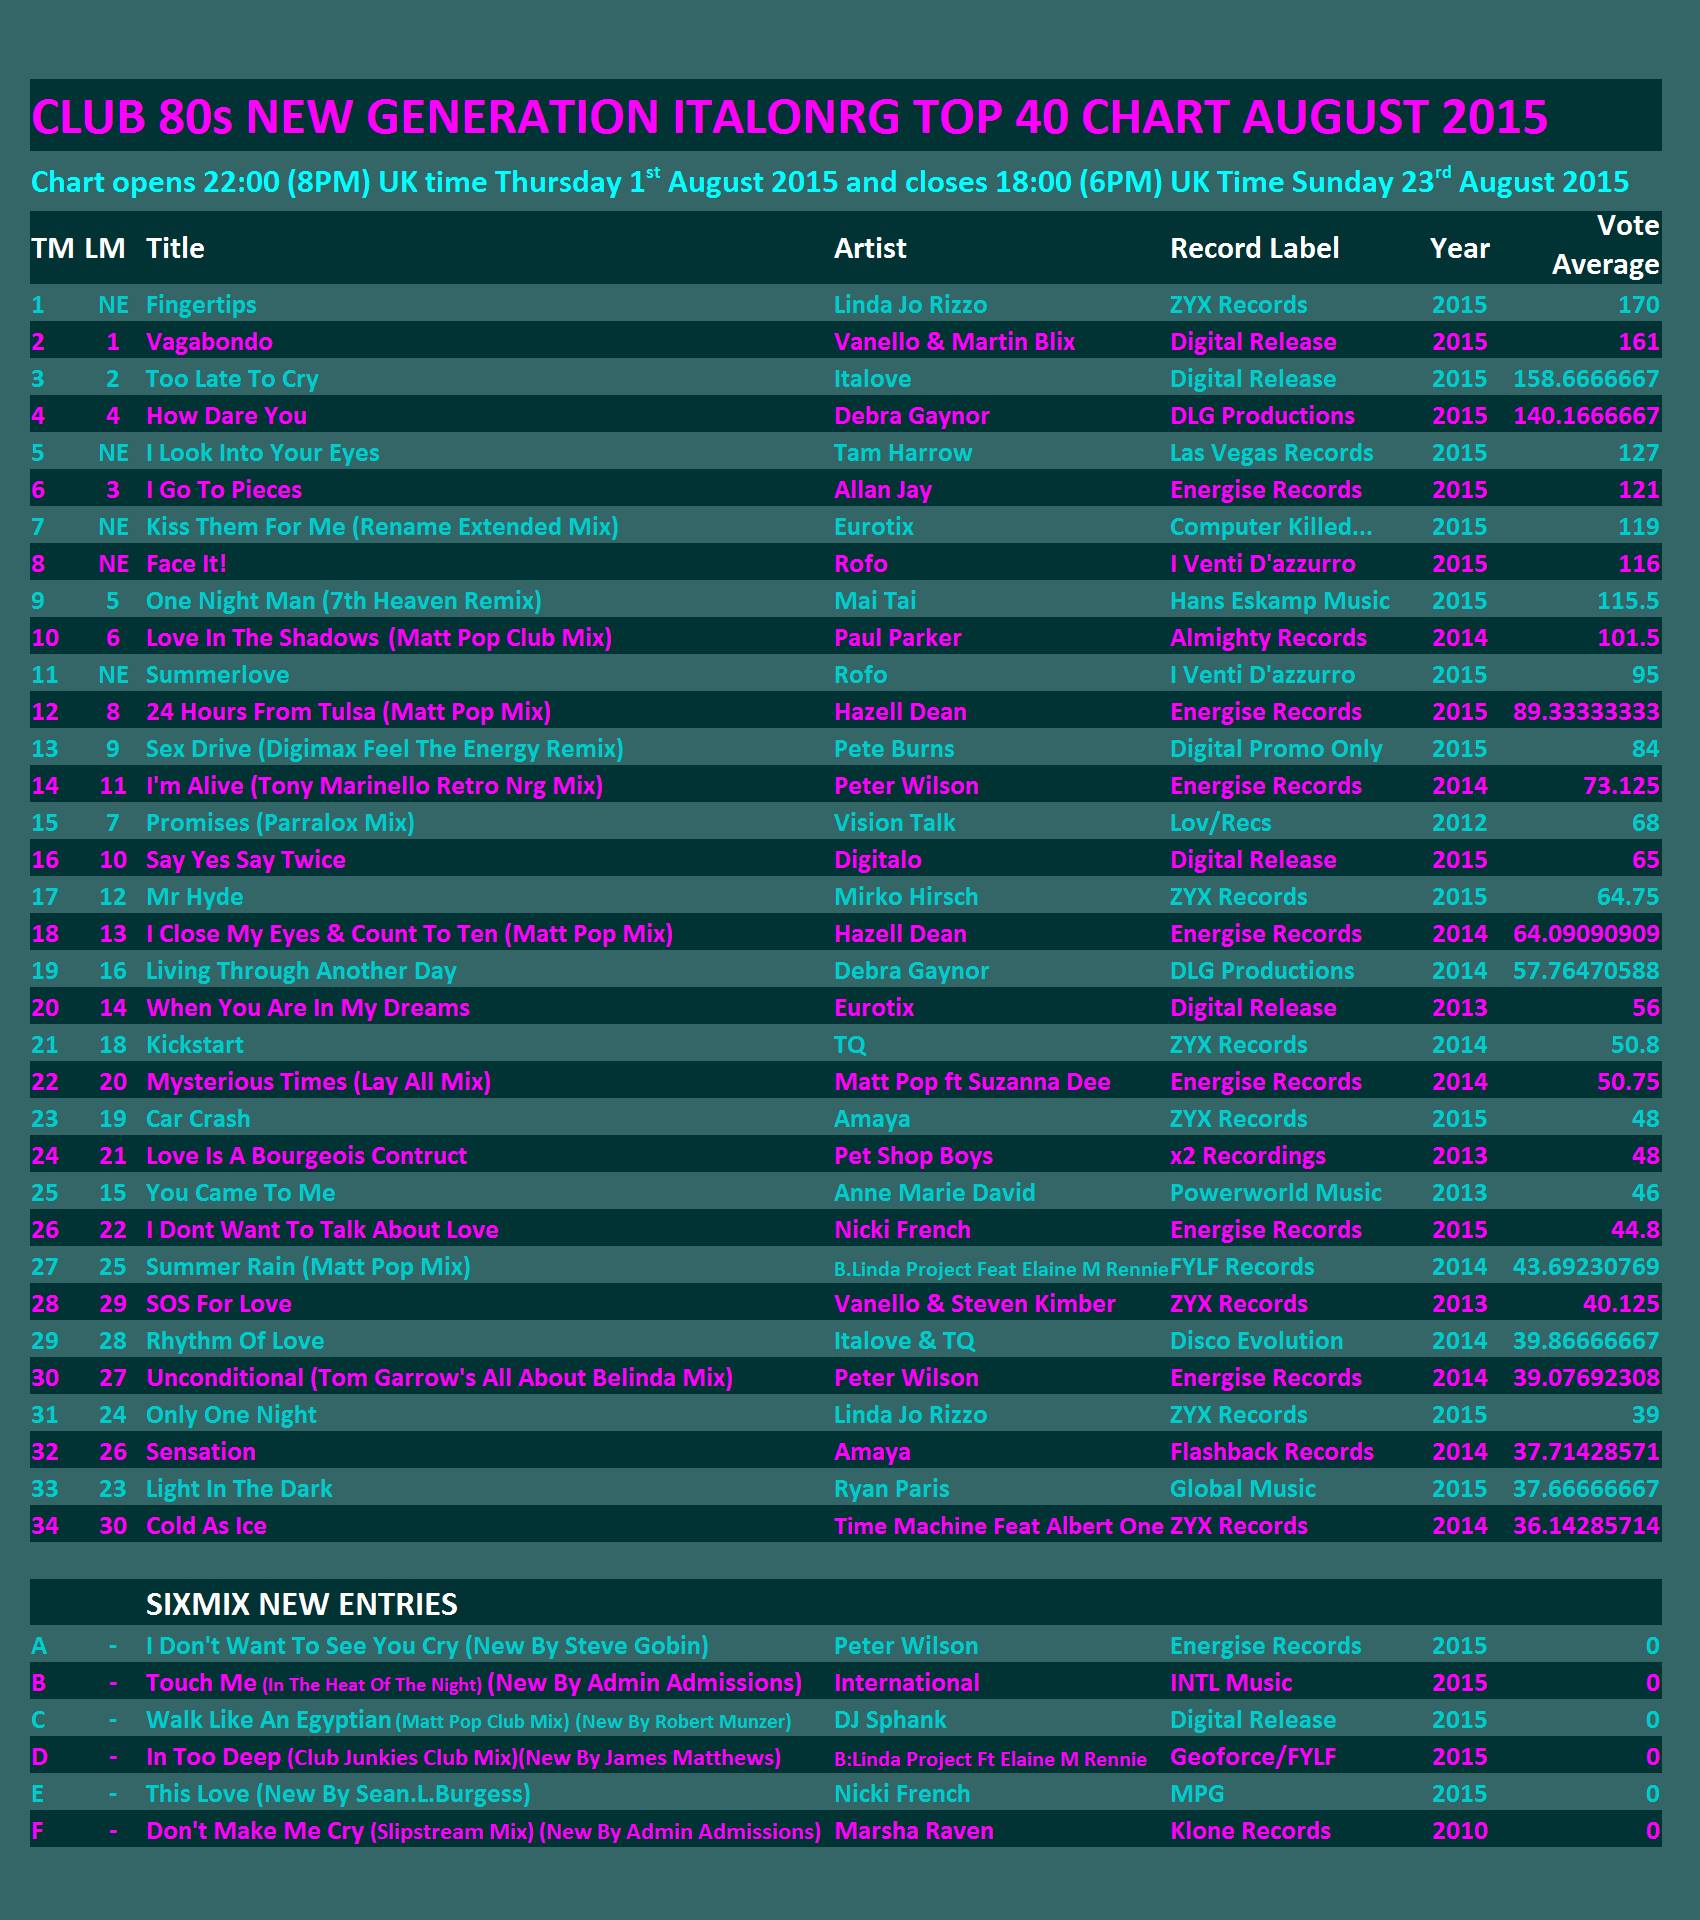Select the 'Record Label' column header
1700x1920 pixels.
point(1254,248)
